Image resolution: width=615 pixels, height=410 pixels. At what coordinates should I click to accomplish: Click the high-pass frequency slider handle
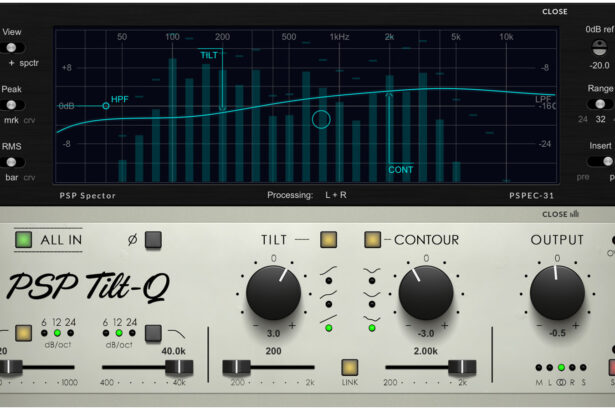11,367
